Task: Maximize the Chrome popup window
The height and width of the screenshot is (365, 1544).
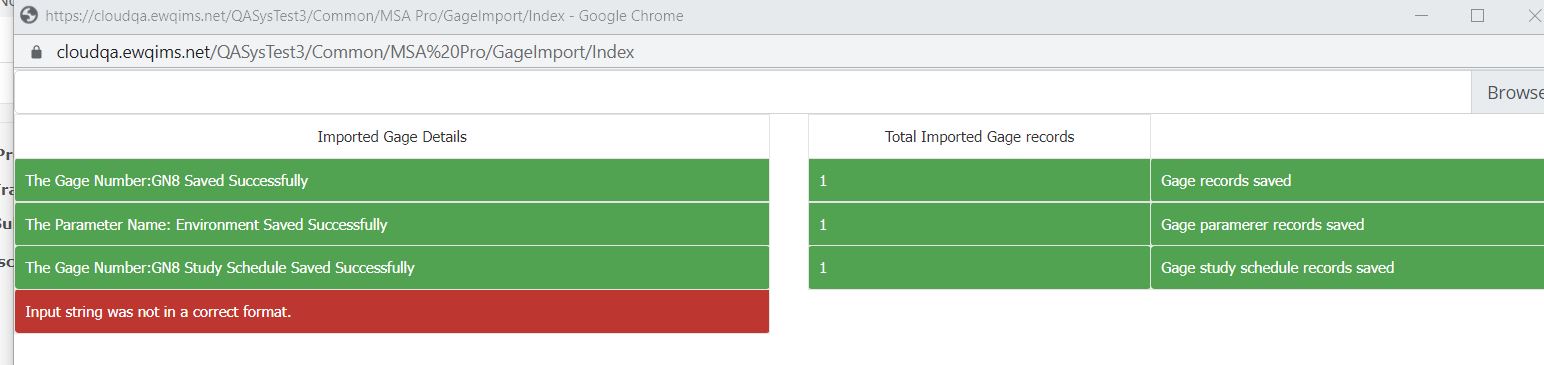Action: 1477,16
